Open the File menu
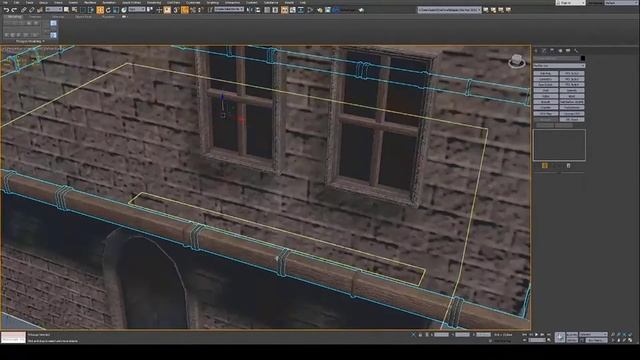Image resolution: width=640 pixels, height=360 pixels. click(5, 3)
